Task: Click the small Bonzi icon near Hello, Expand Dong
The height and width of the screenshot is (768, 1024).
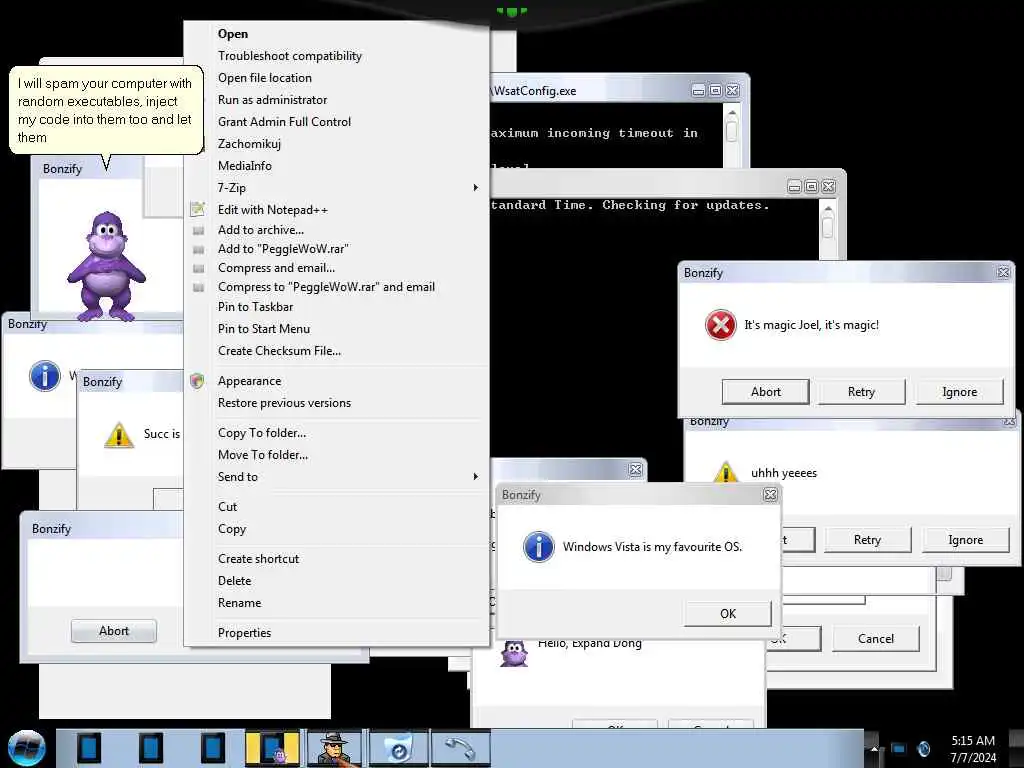Action: pyautogui.click(x=514, y=653)
